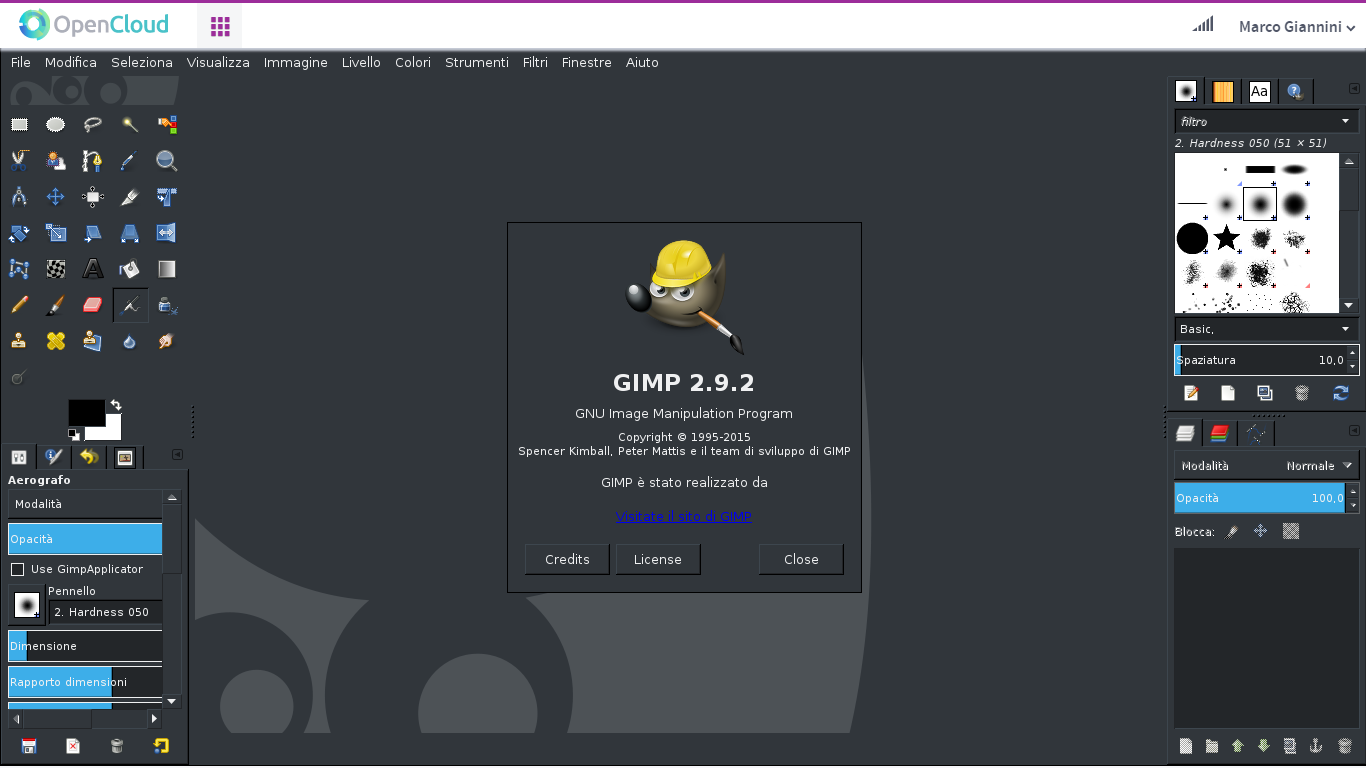Select the Blend gradient tool

167,269
